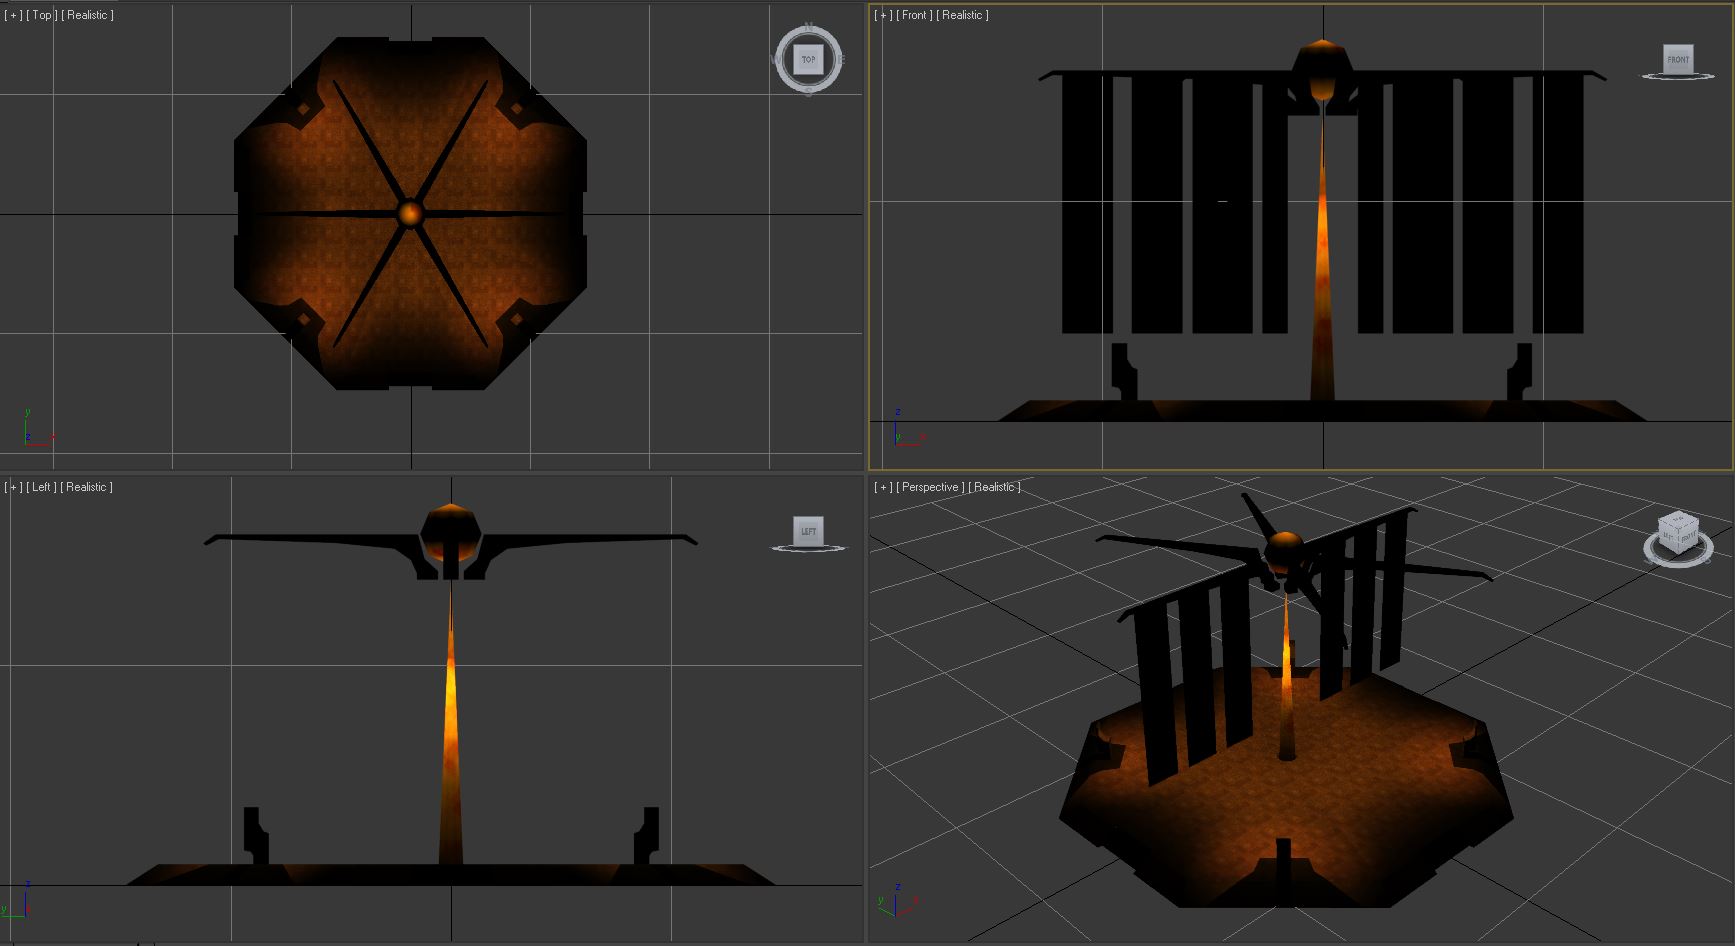1735x946 pixels.
Task: Open the [Realistic] shading menu in the Perspective viewport
Action: coord(995,487)
